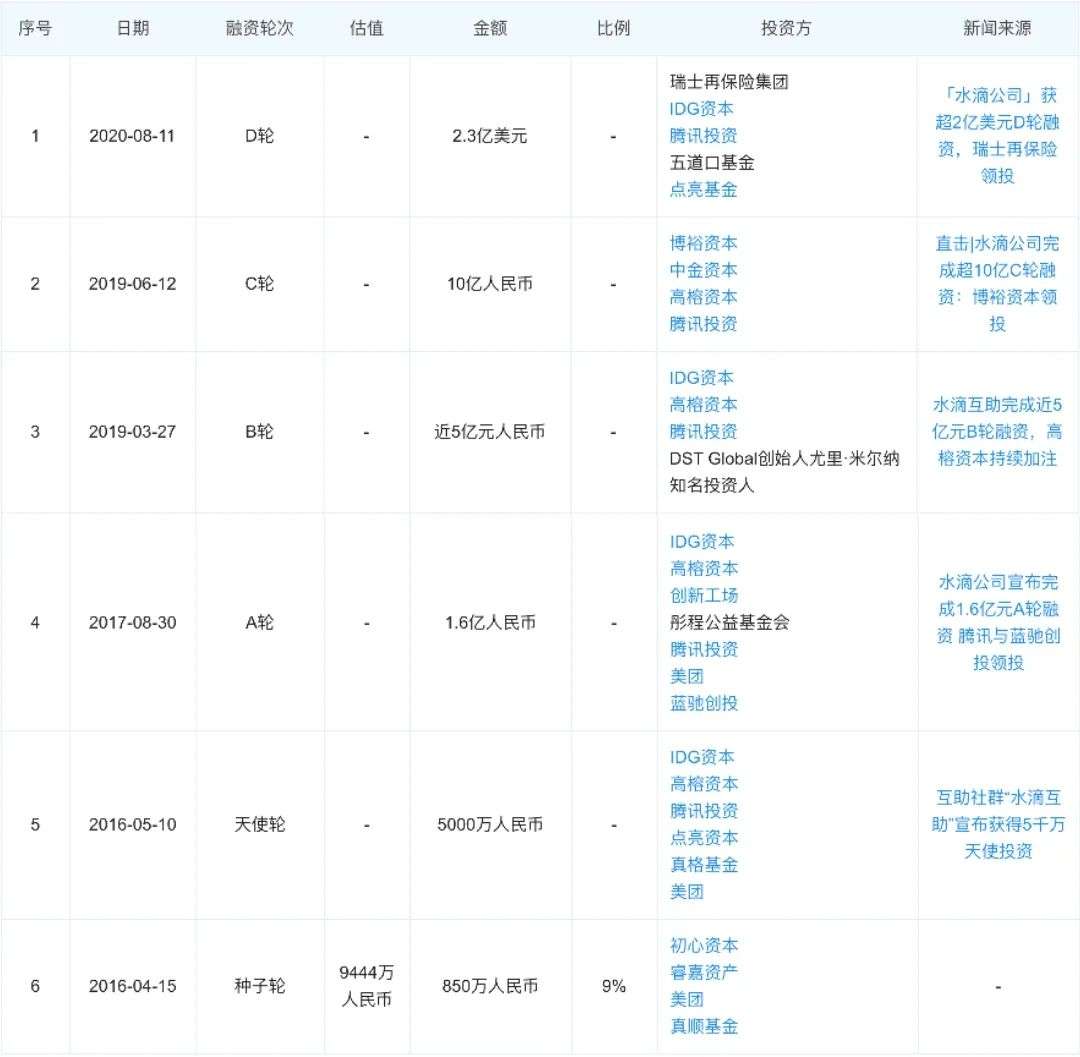Click 腾讯投资 in the B轮 row
The width and height of the screenshot is (1080, 1057).
(703, 432)
